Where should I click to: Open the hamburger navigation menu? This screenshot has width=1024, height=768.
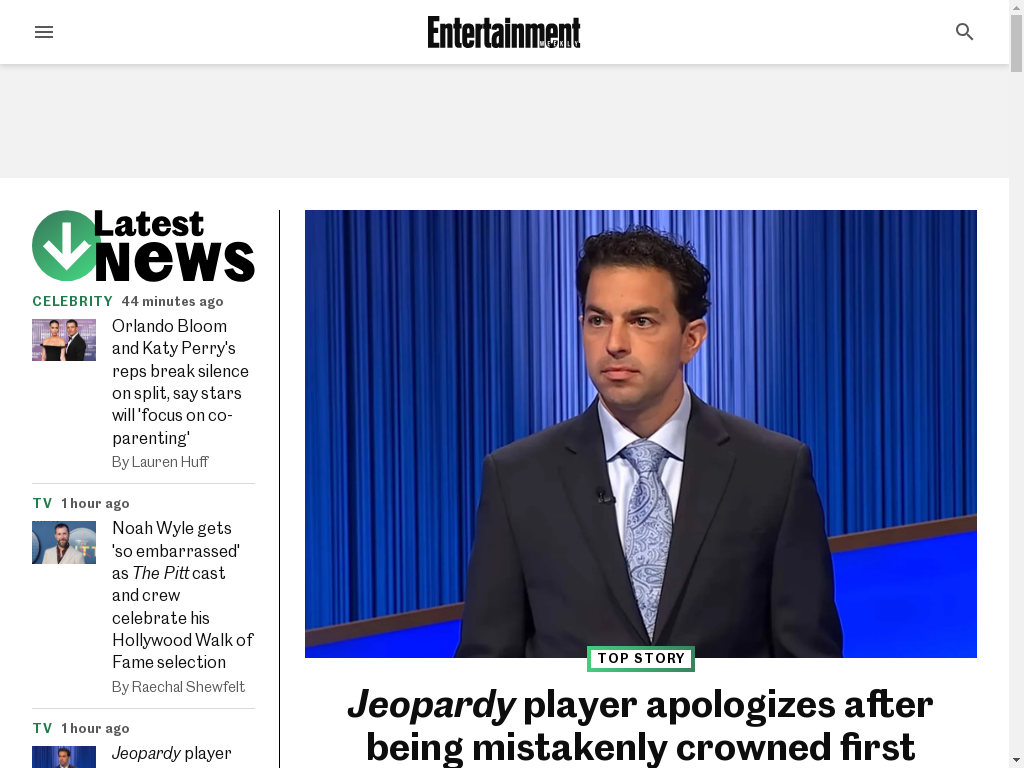(x=44, y=32)
